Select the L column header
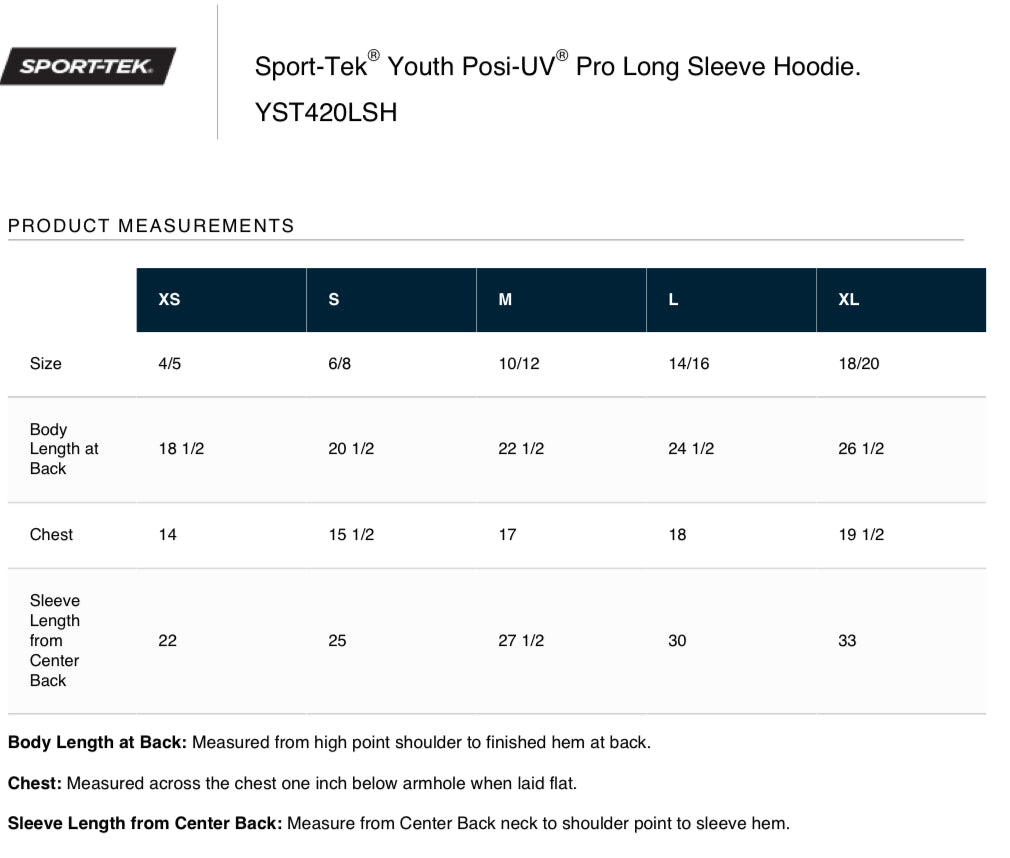Image resolution: width=1010 pixels, height=858 pixels. (731, 300)
